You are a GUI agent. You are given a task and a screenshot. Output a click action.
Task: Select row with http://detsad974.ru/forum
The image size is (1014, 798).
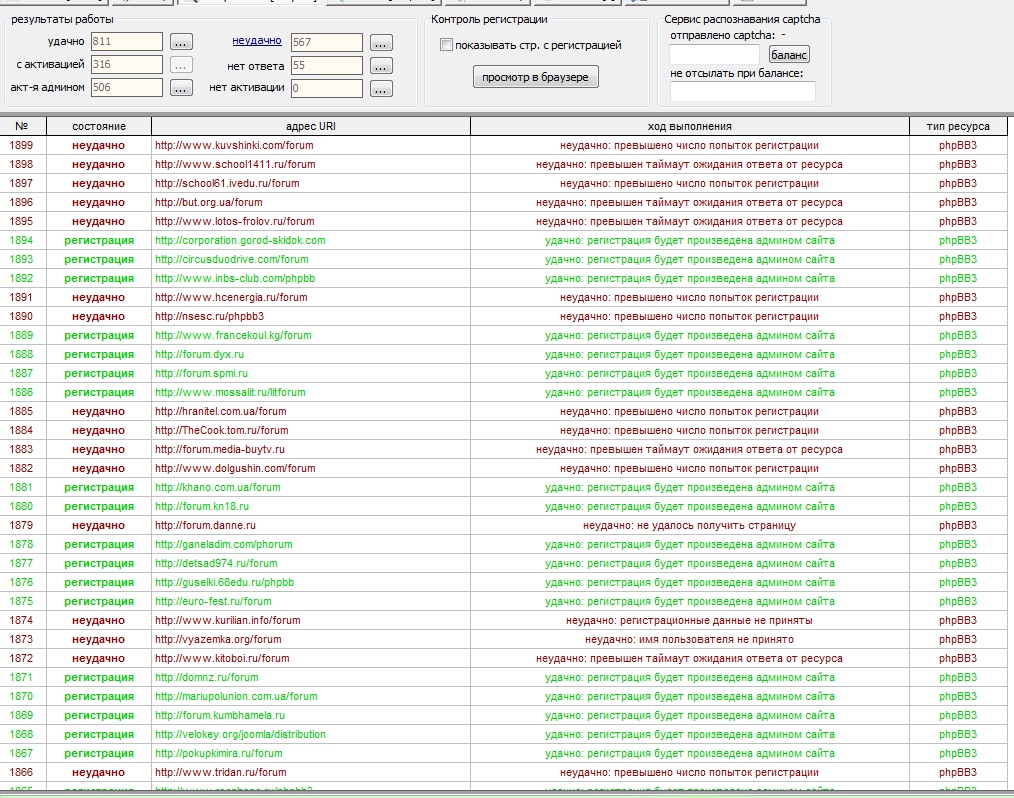(x=504, y=563)
